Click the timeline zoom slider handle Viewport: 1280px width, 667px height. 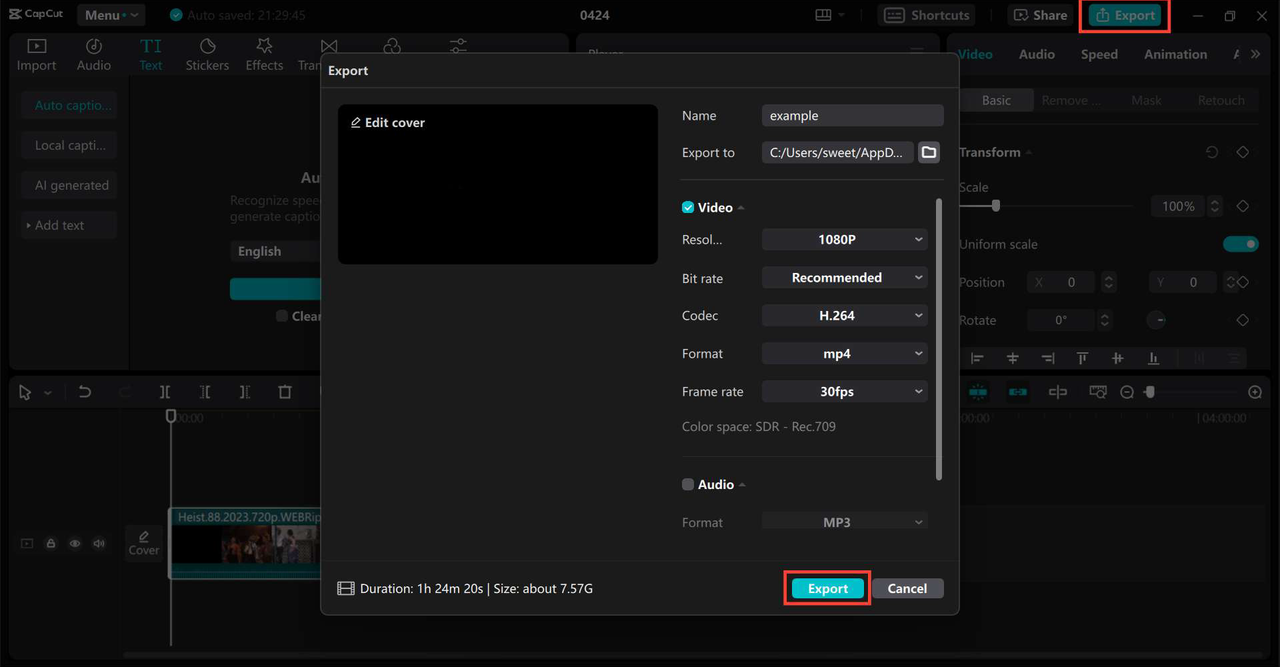1149,392
